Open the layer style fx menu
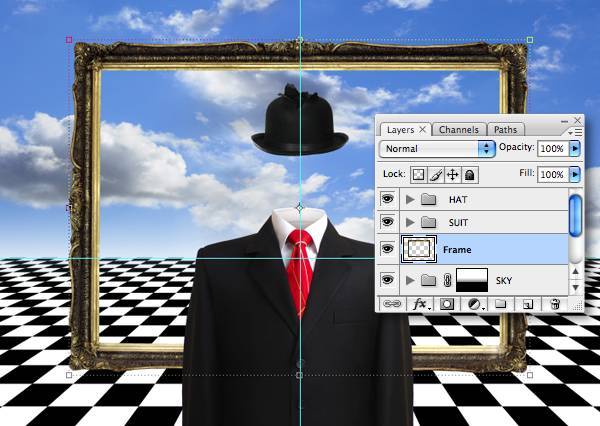The width and height of the screenshot is (600, 426). tap(421, 304)
